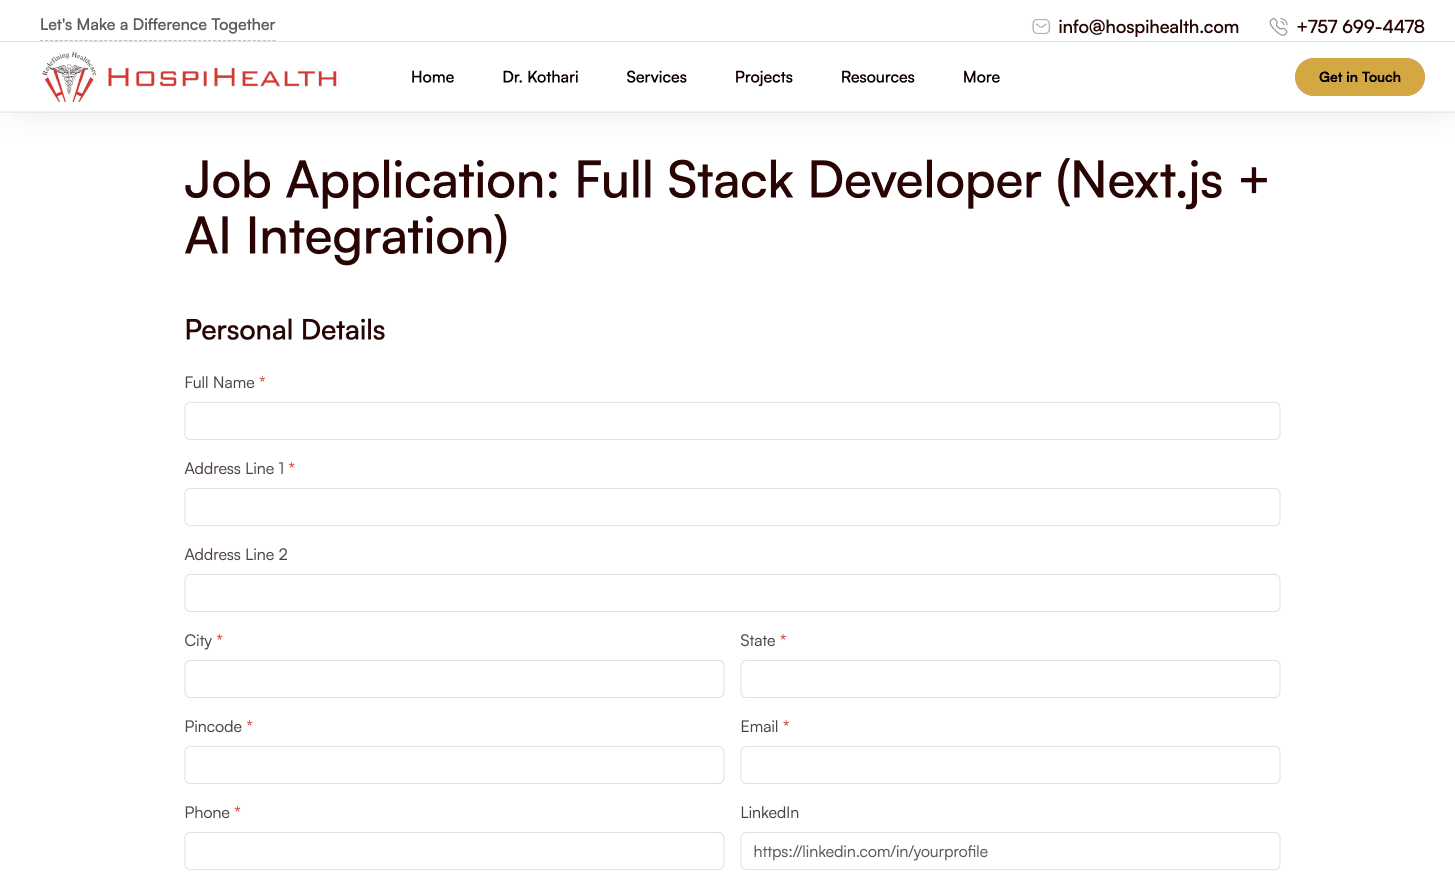Focus the State input field

1010,679
